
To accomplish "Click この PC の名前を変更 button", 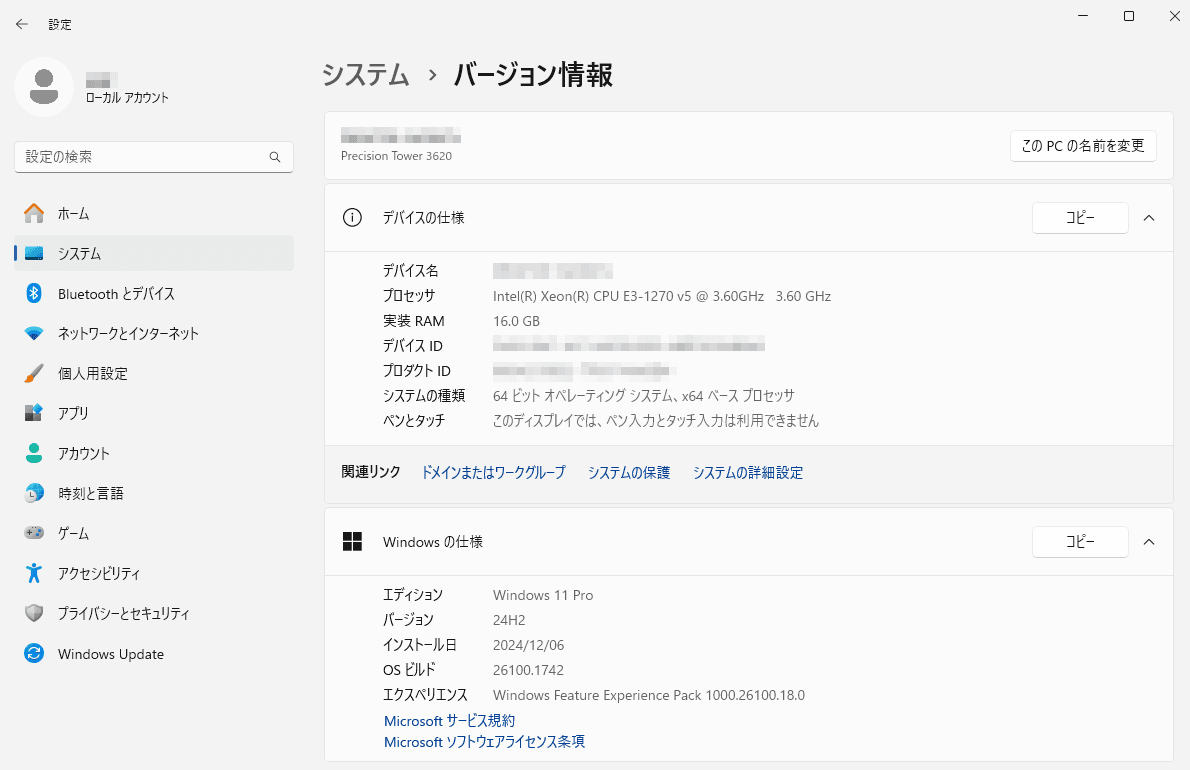I will click(1083, 146).
